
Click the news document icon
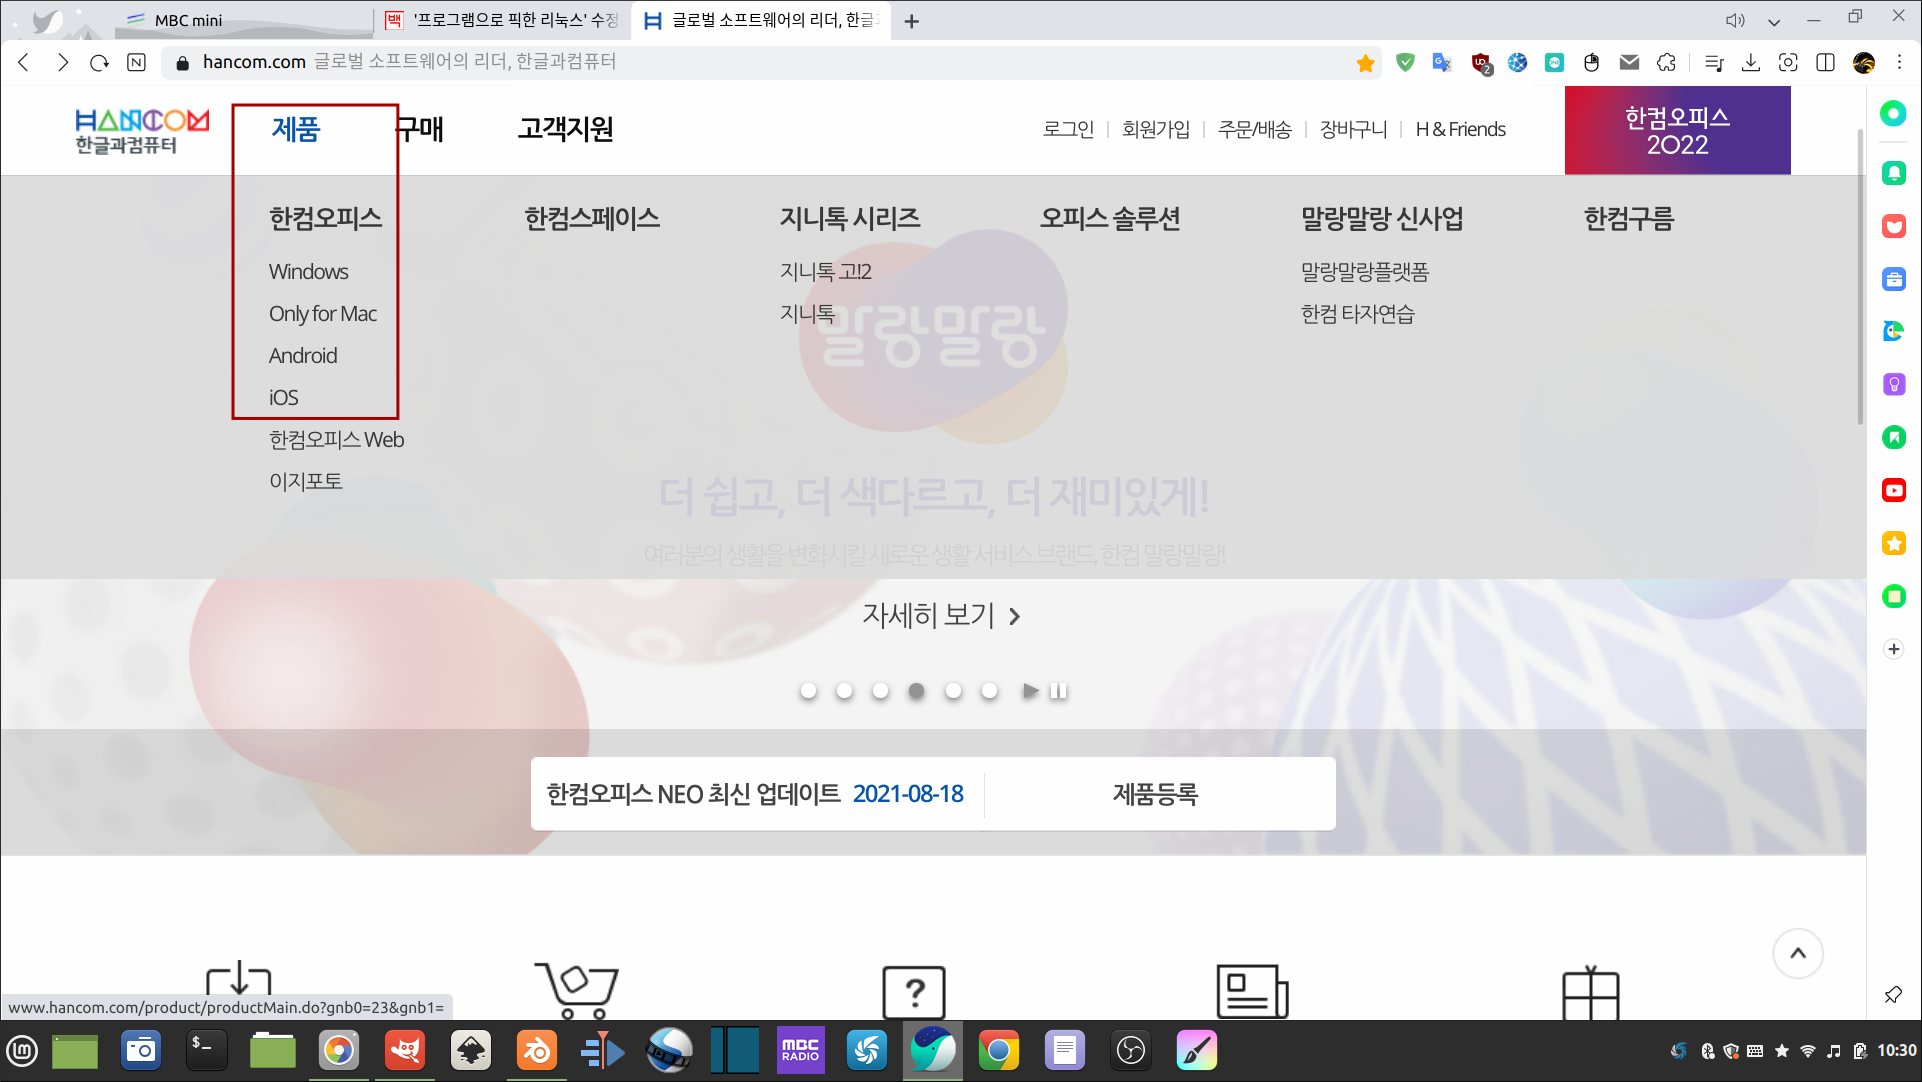pyautogui.click(x=1252, y=991)
